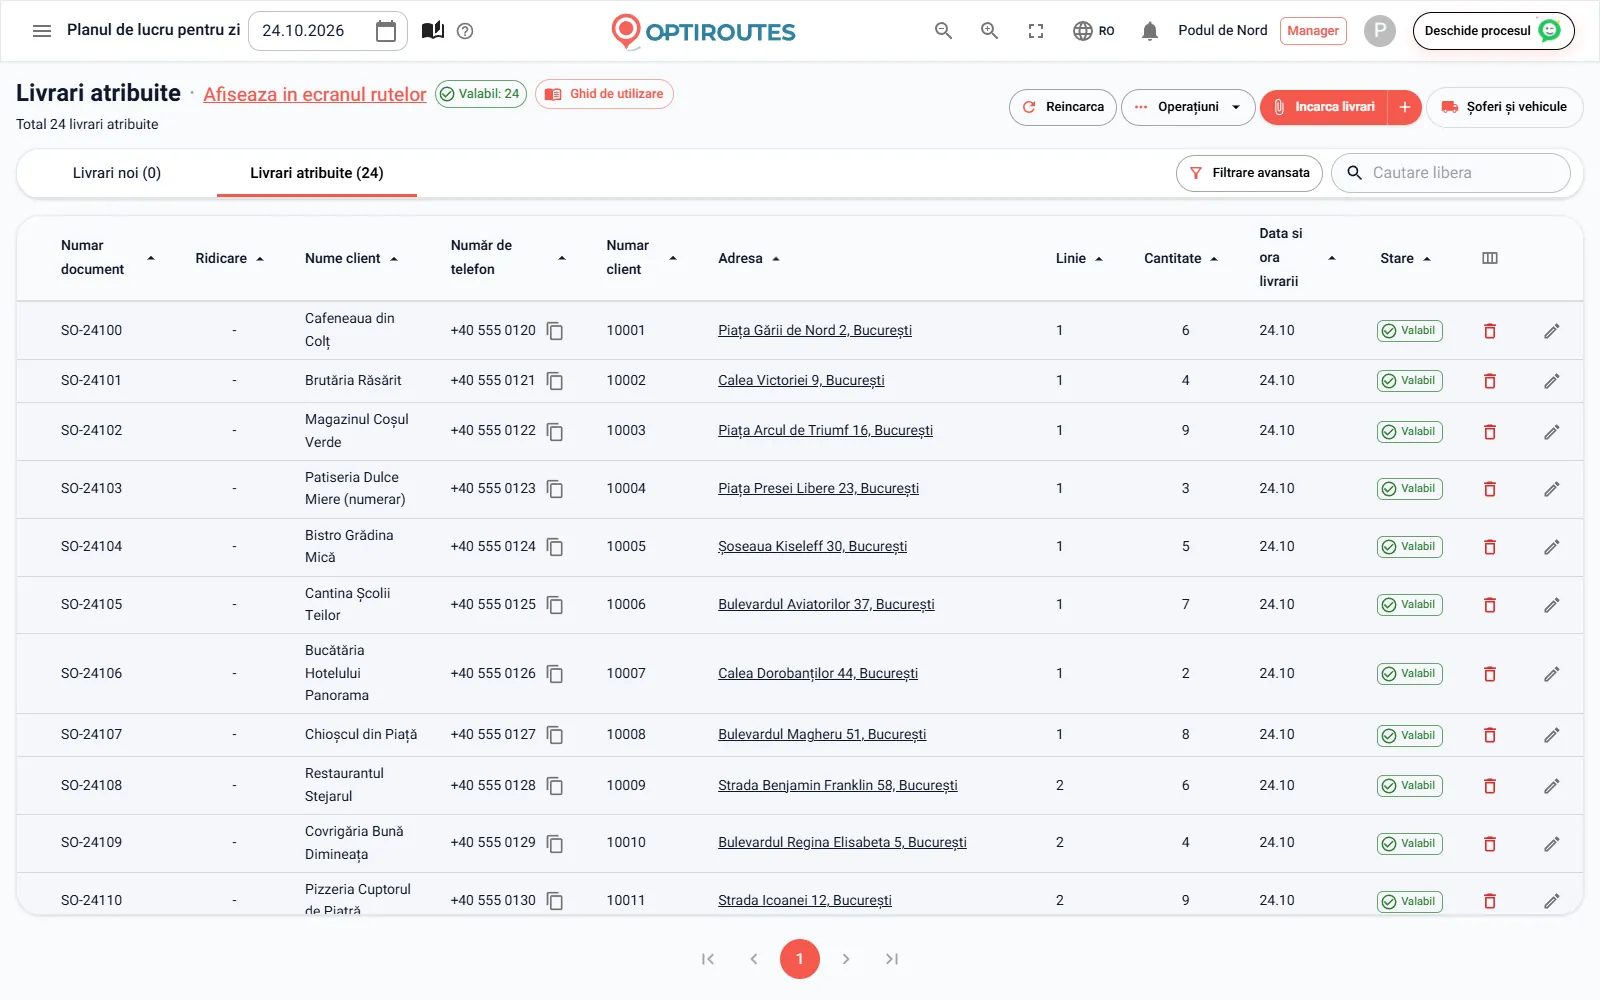
Task: Copy phone number +40 555 0125
Action: tap(555, 605)
